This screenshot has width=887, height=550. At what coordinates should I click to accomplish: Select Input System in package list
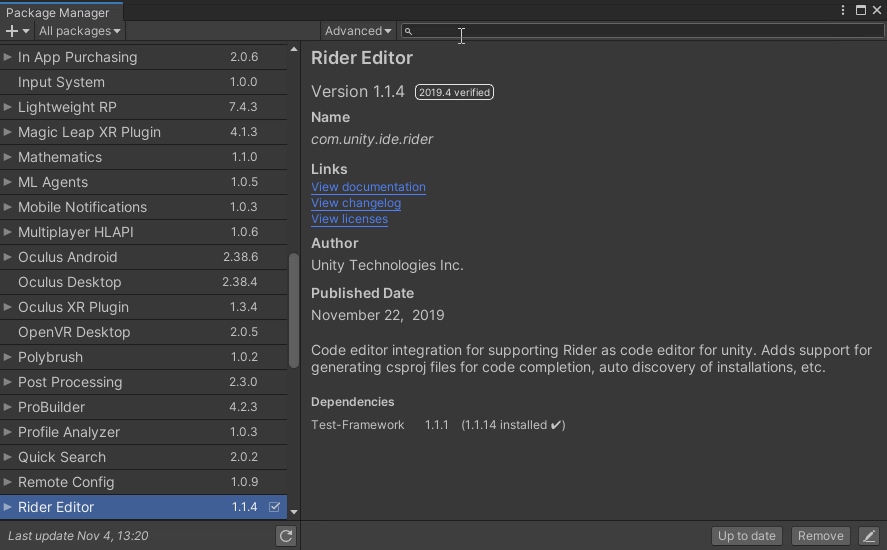click(61, 82)
